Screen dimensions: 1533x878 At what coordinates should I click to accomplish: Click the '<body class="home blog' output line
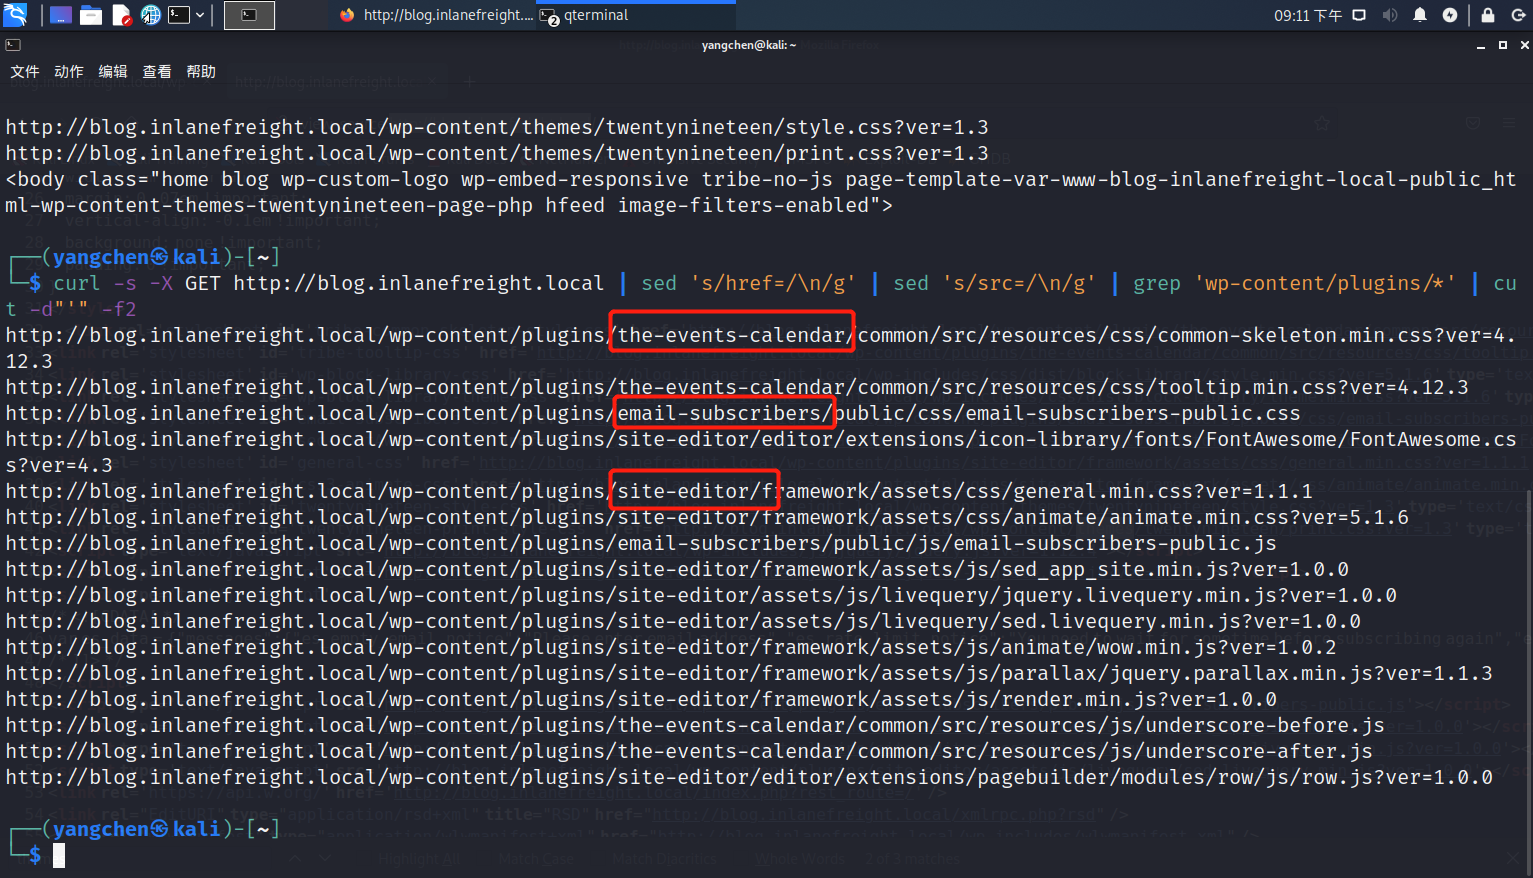click(x=760, y=192)
